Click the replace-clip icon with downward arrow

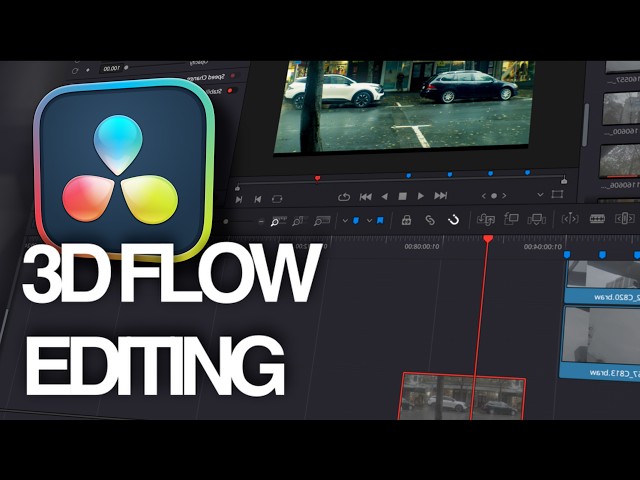pos(536,219)
